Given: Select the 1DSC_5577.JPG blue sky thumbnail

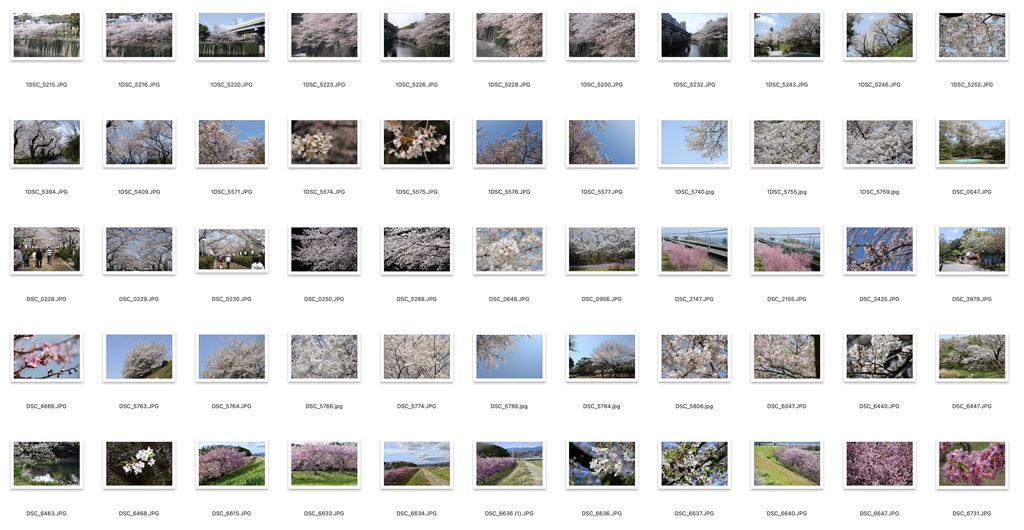Looking at the screenshot, I should (x=602, y=142).
